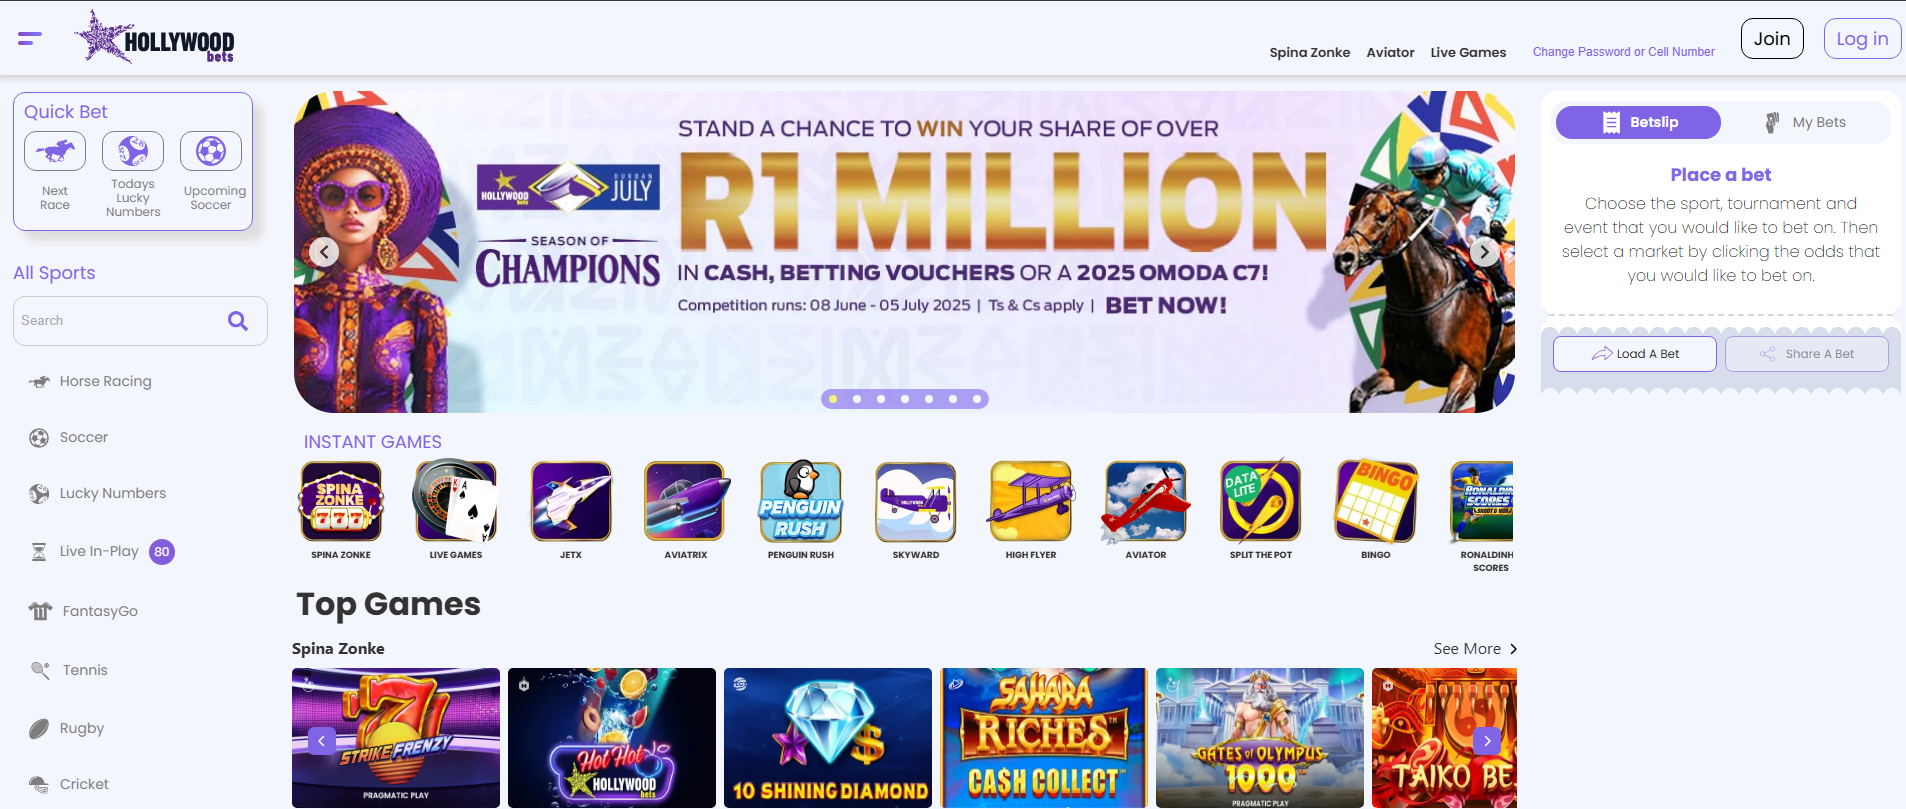This screenshot has height=809, width=1906.
Task: Click the search magnifier icon
Action: pos(238,321)
